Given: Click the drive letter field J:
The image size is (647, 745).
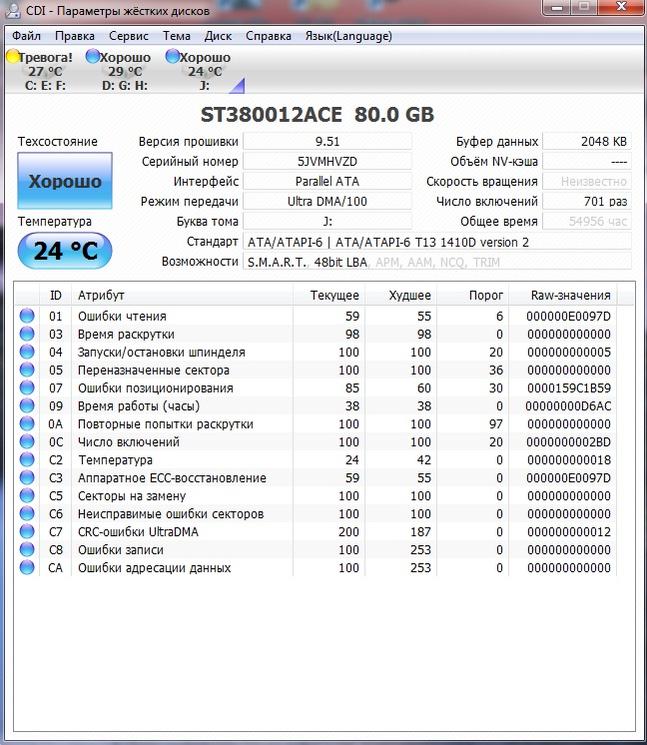Looking at the screenshot, I should (327, 221).
